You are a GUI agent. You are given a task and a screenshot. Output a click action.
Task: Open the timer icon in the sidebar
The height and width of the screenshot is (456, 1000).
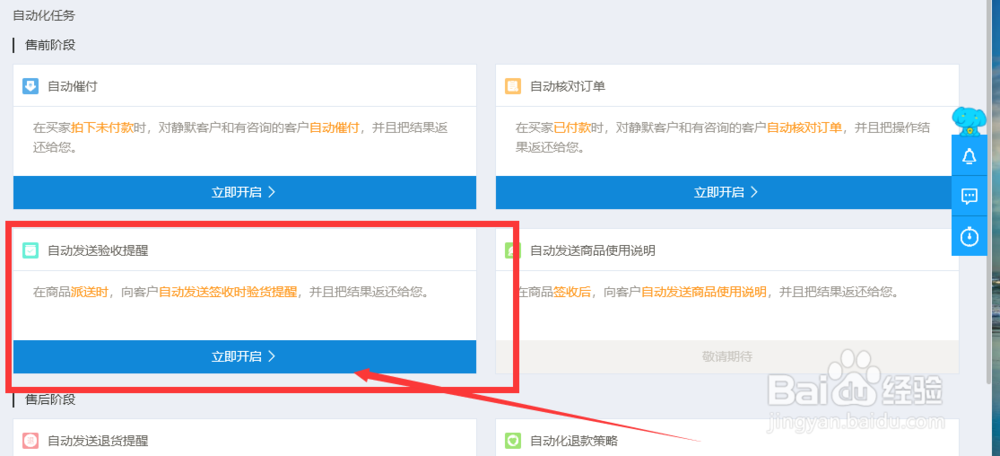969,236
